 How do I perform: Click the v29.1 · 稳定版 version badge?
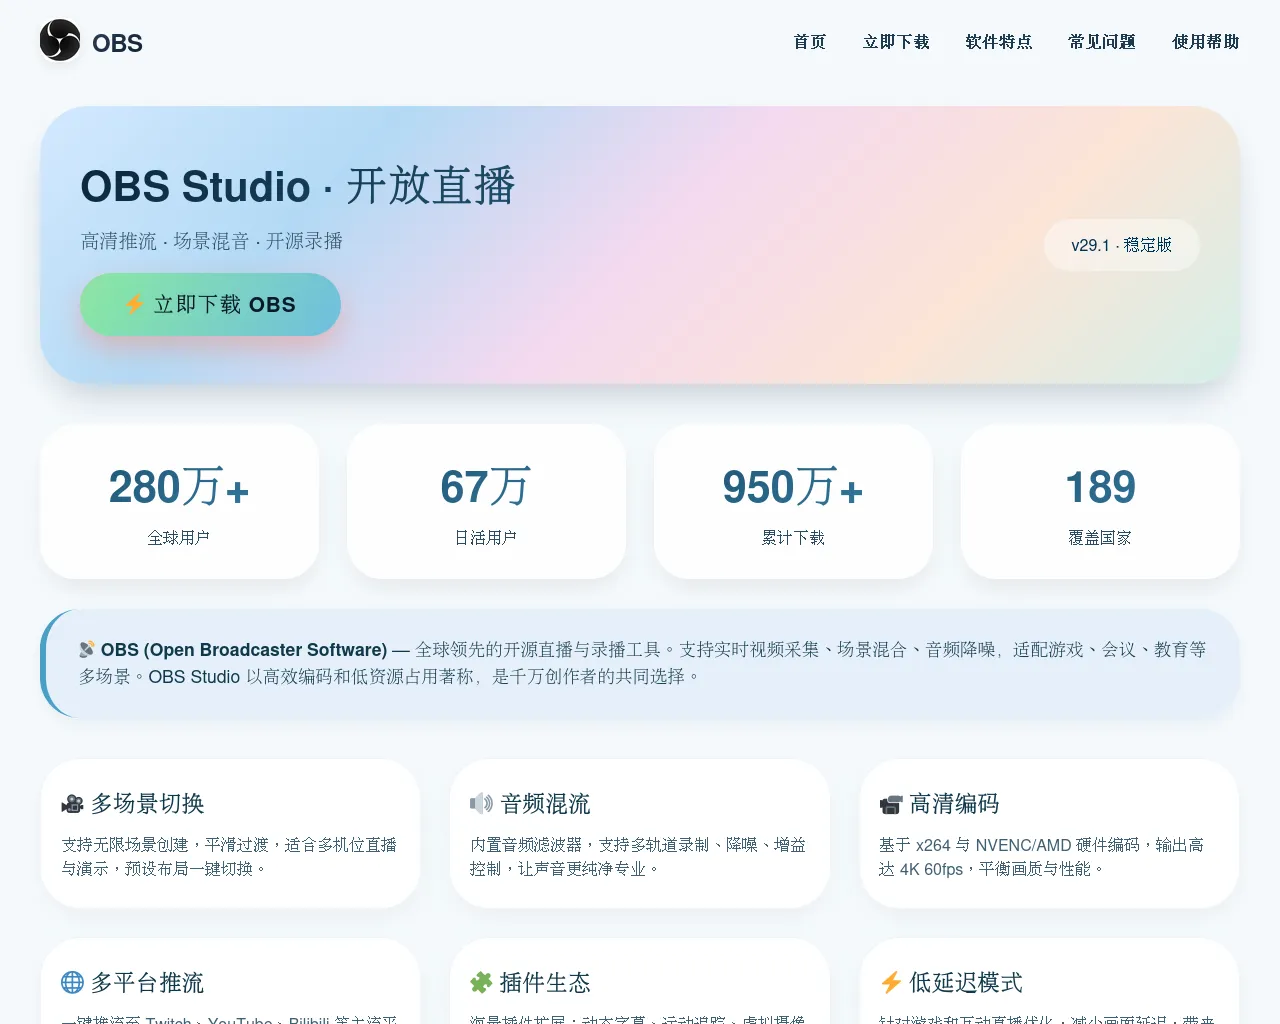[x=1121, y=245]
